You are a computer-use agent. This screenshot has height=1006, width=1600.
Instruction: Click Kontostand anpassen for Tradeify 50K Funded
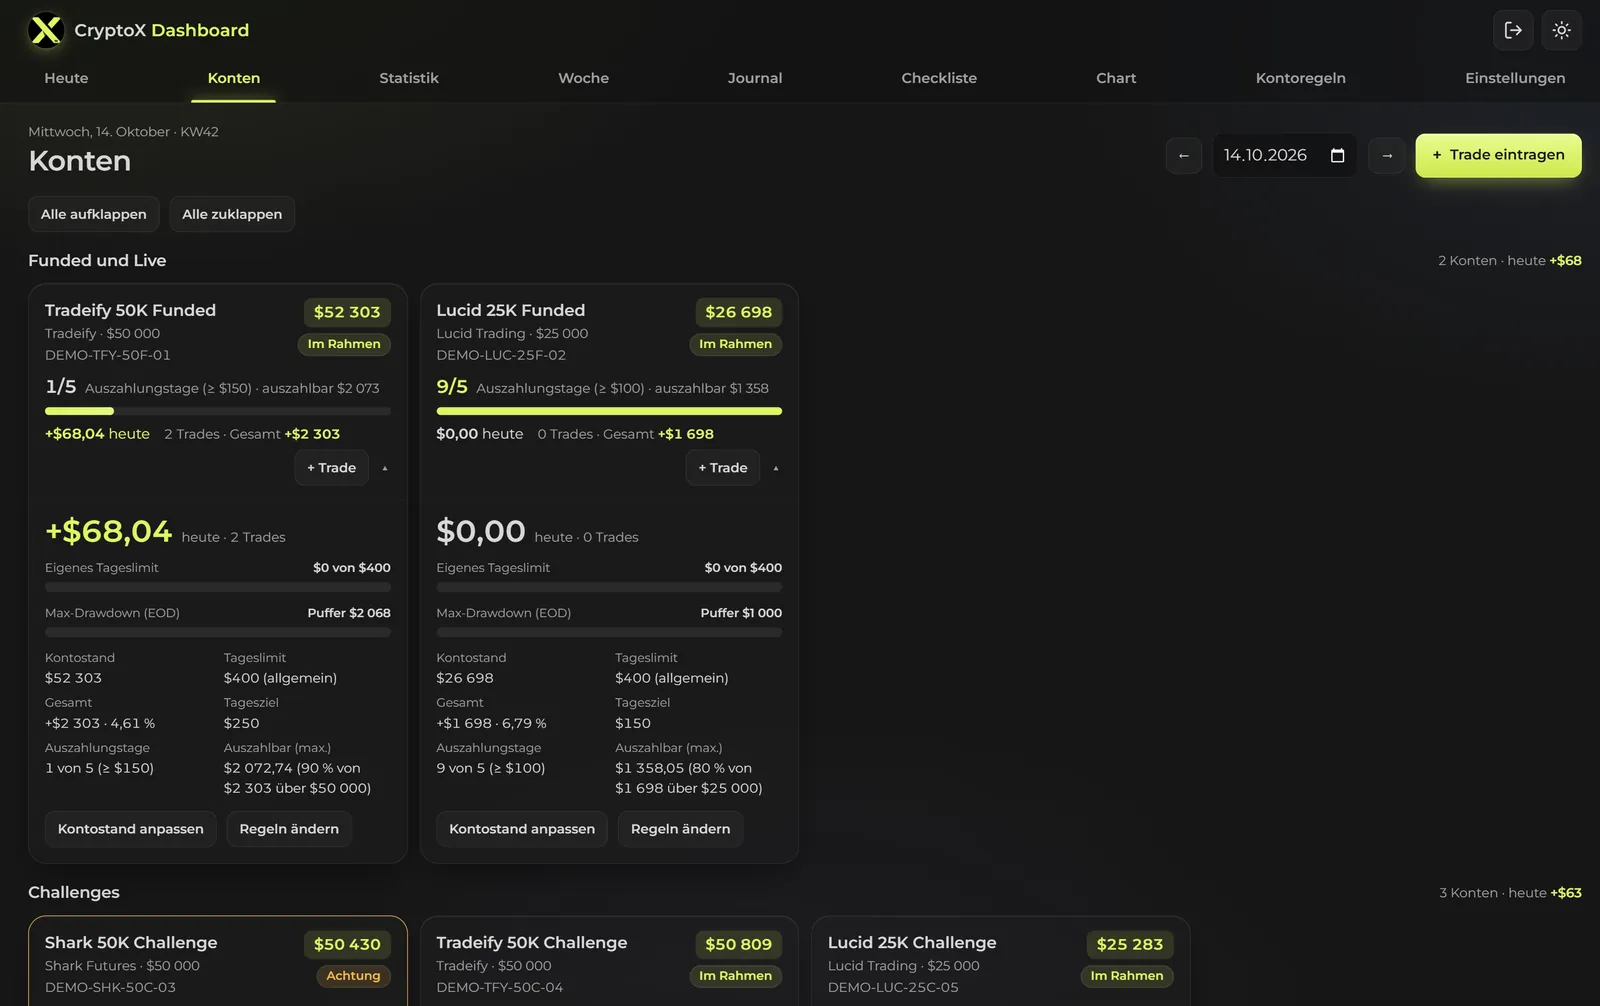(131, 829)
